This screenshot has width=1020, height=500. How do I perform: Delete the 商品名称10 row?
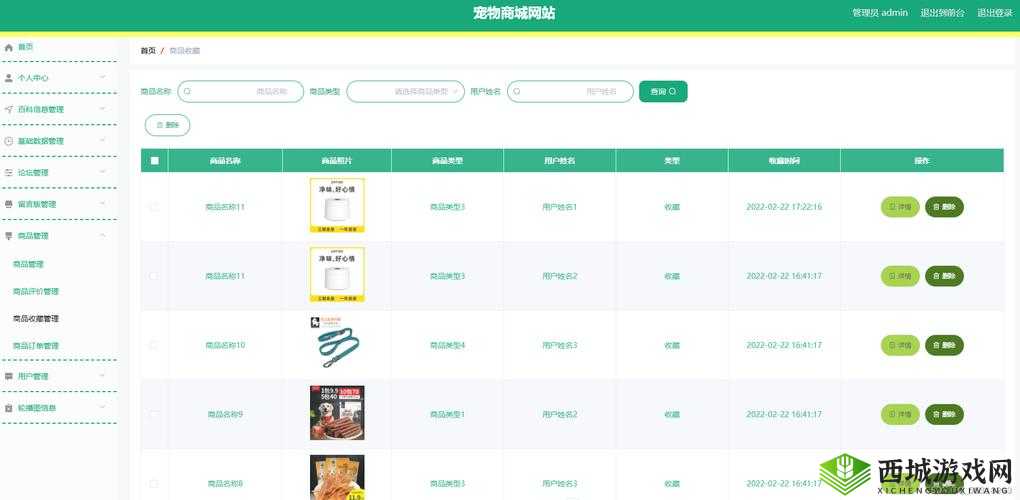click(945, 345)
